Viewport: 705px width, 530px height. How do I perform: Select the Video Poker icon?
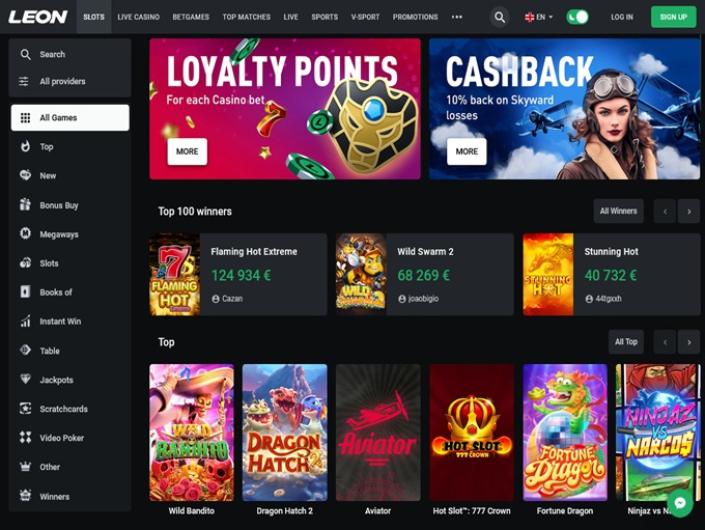coord(25,437)
